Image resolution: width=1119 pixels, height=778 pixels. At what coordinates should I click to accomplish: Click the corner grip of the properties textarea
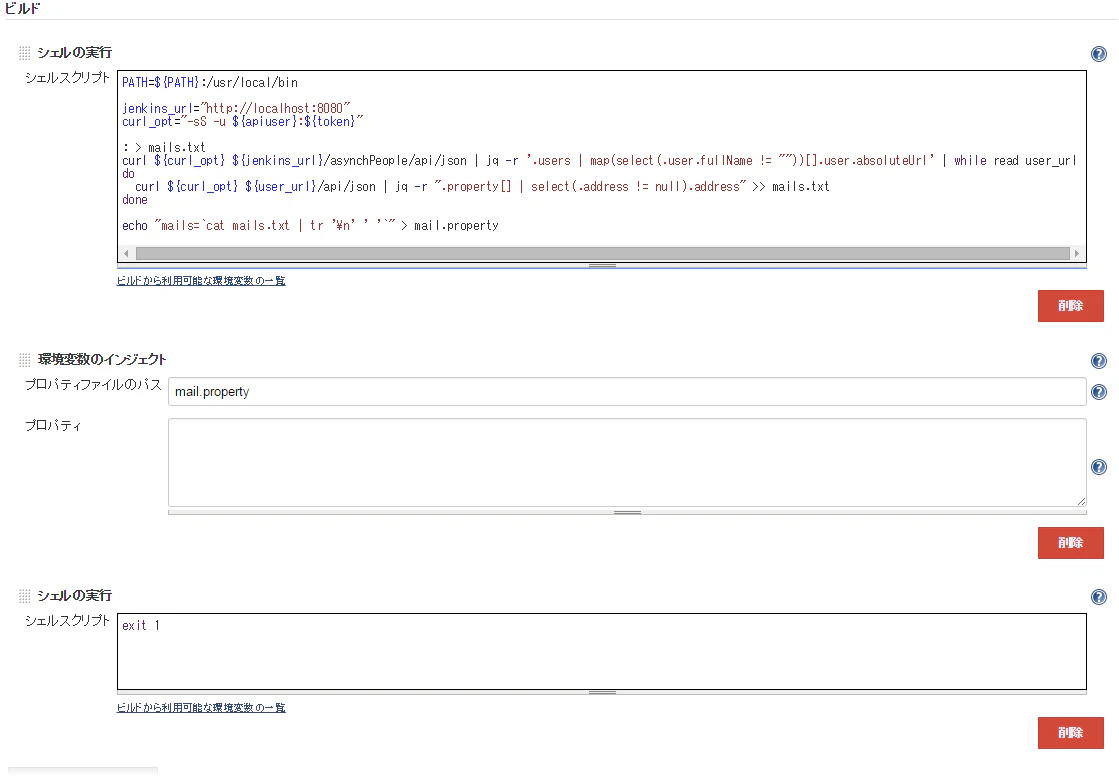click(1081, 502)
